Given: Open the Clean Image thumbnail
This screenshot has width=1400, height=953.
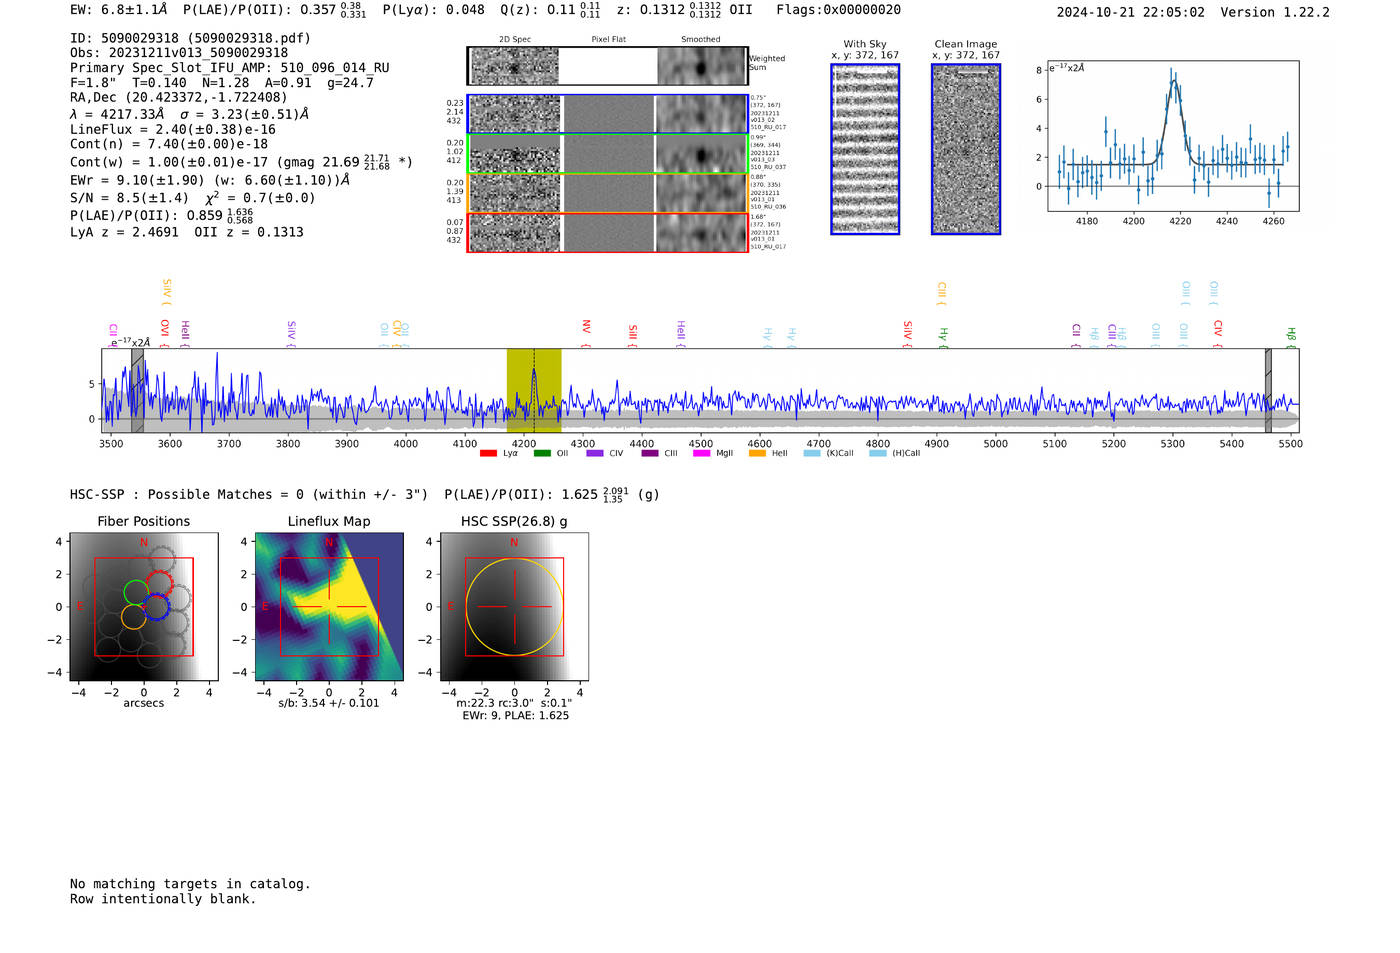Looking at the screenshot, I should [x=966, y=149].
